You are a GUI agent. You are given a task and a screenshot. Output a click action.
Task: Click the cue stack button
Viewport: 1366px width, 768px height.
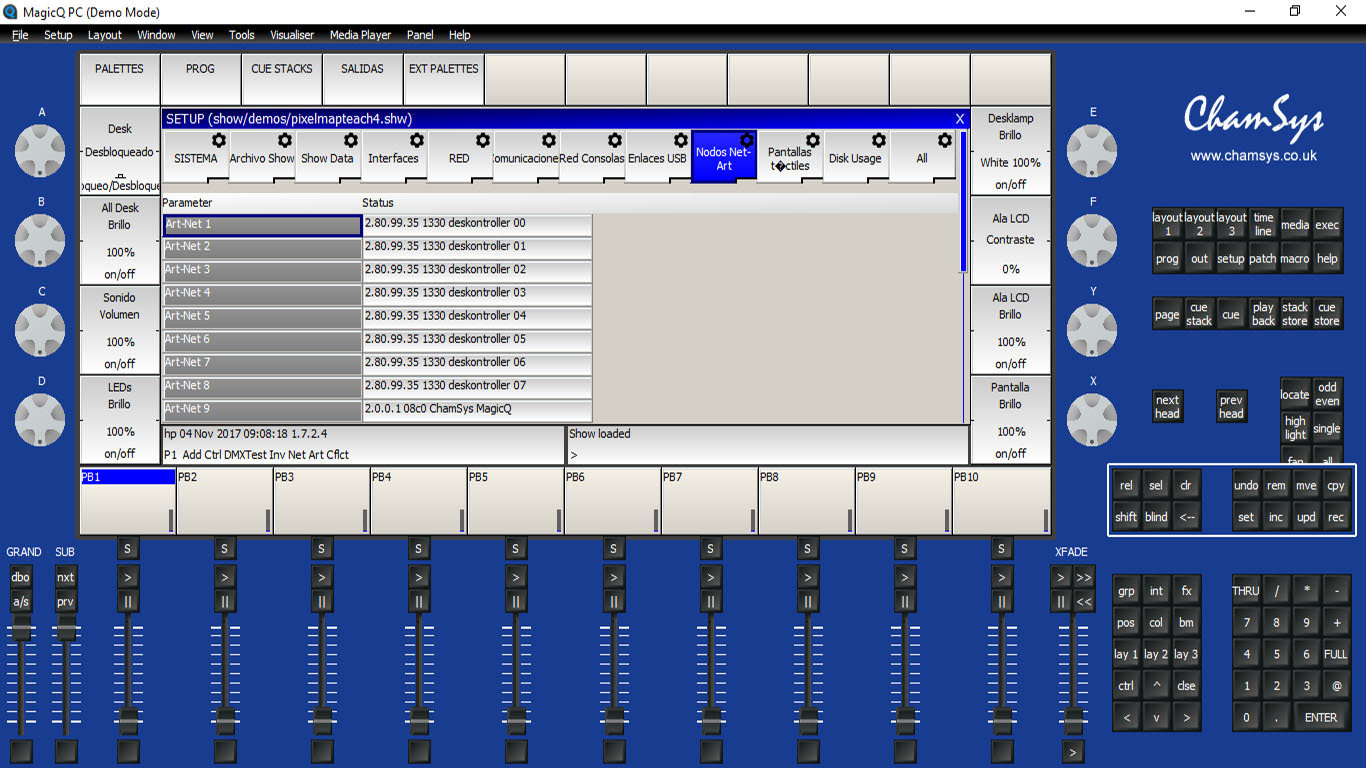tap(1199, 314)
